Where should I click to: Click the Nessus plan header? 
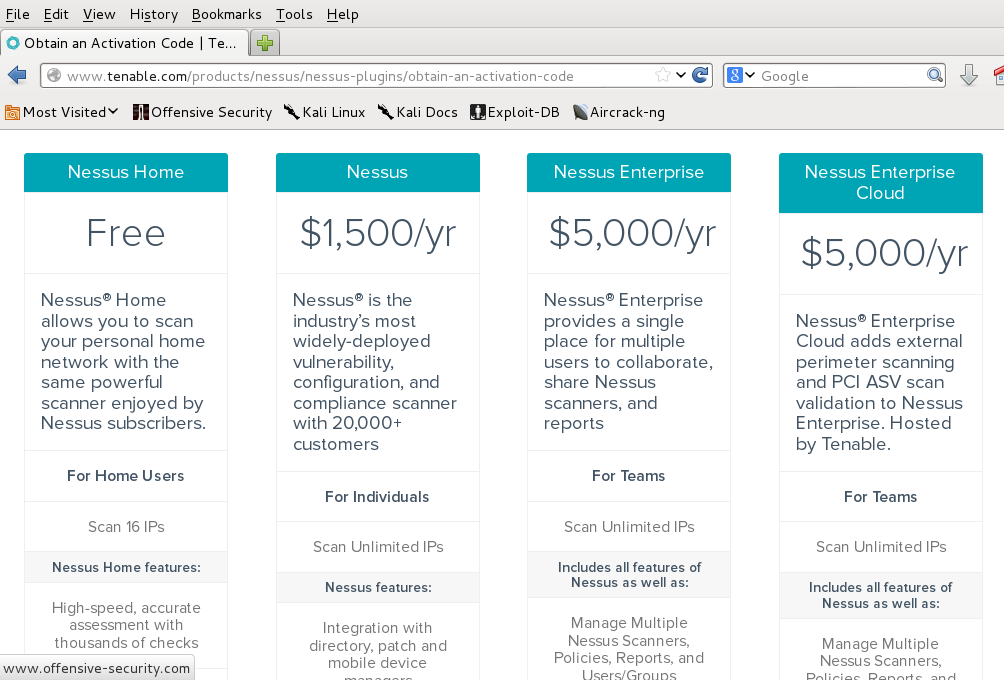(x=377, y=172)
